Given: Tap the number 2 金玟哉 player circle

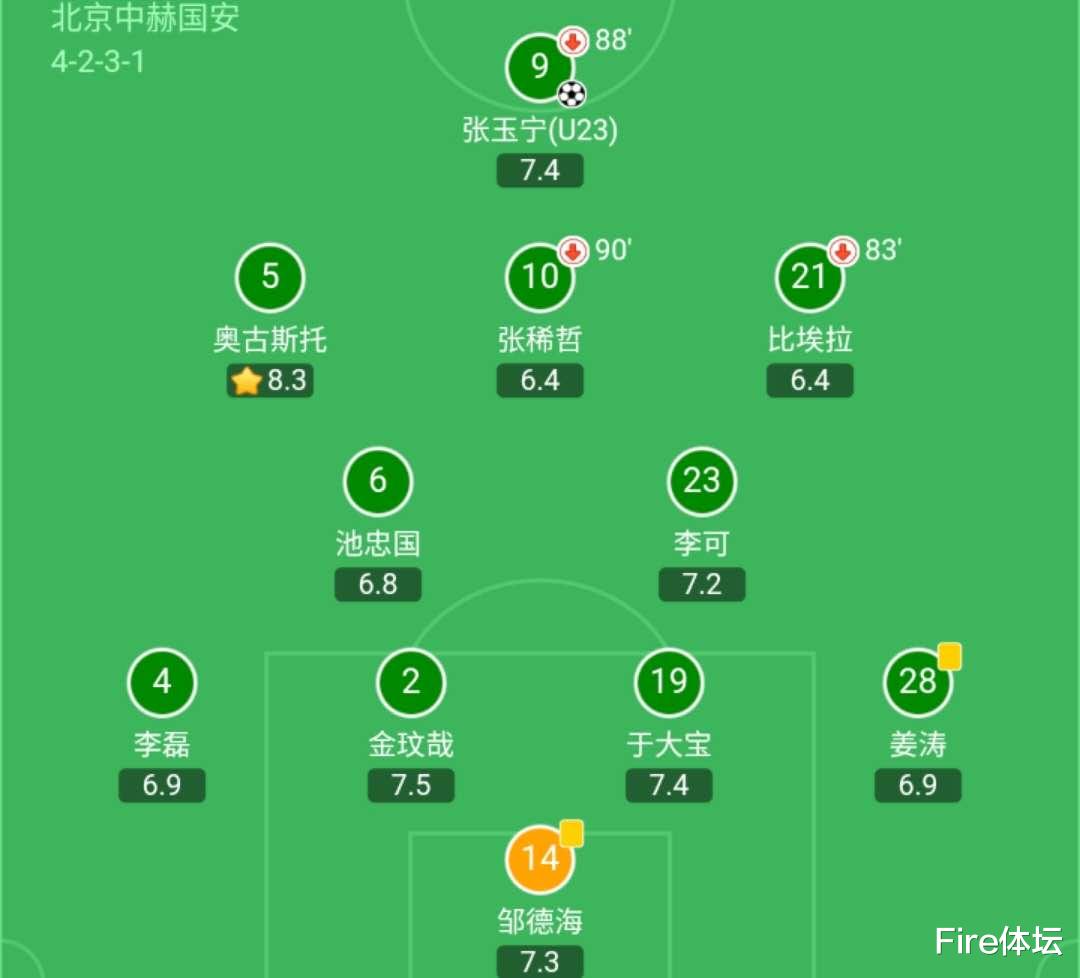Looking at the screenshot, I should tap(410, 682).
